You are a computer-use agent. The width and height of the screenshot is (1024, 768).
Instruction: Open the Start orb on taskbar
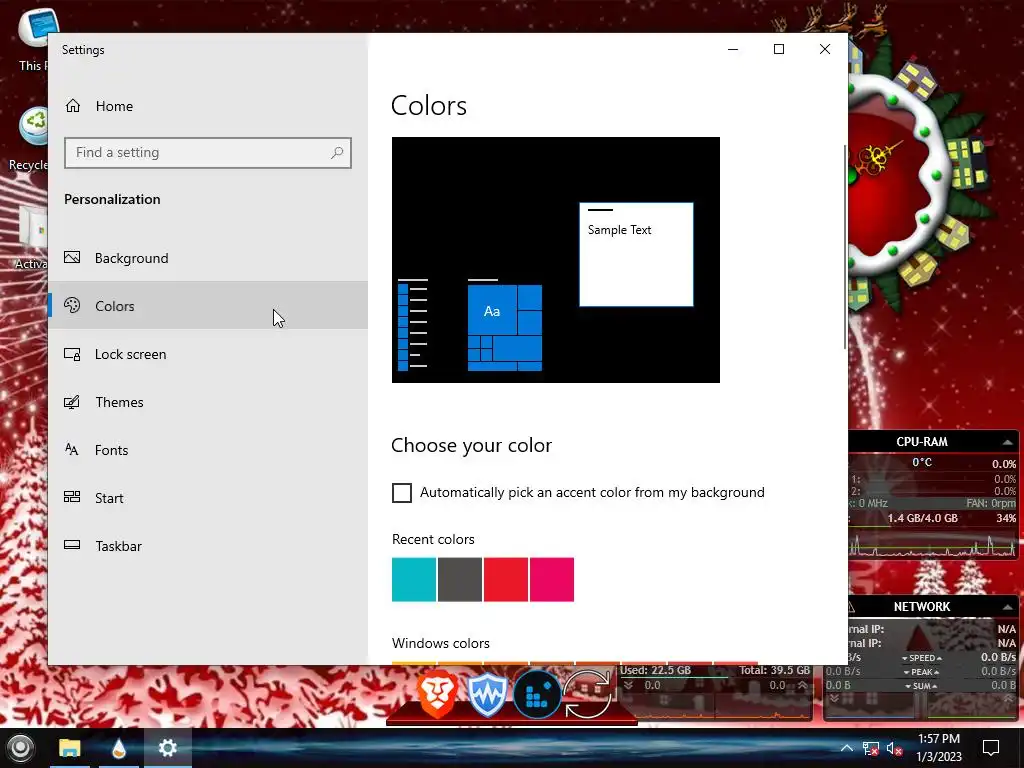point(20,748)
